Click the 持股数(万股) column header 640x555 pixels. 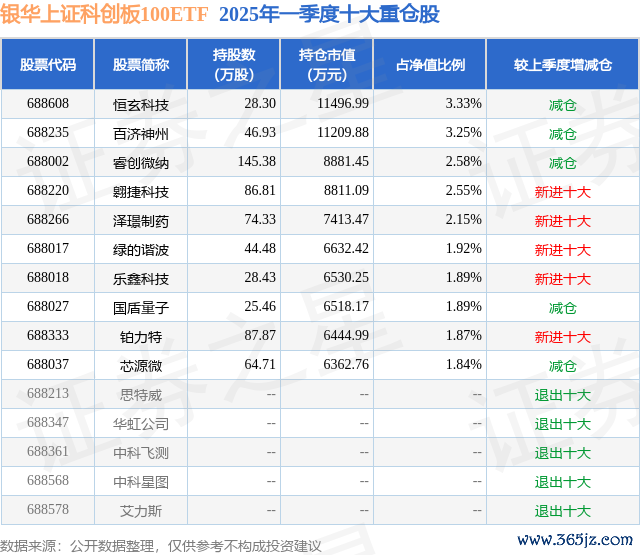(x=233, y=64)
